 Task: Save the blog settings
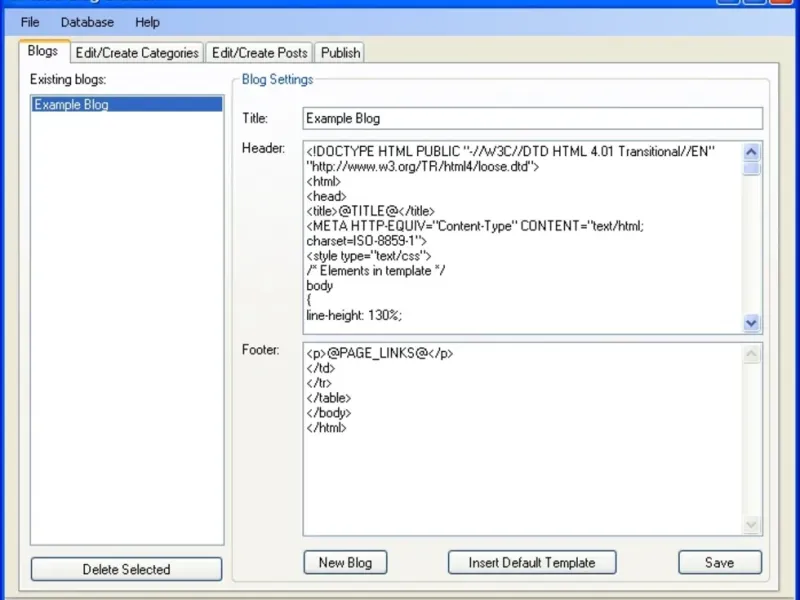click(719, 562)
